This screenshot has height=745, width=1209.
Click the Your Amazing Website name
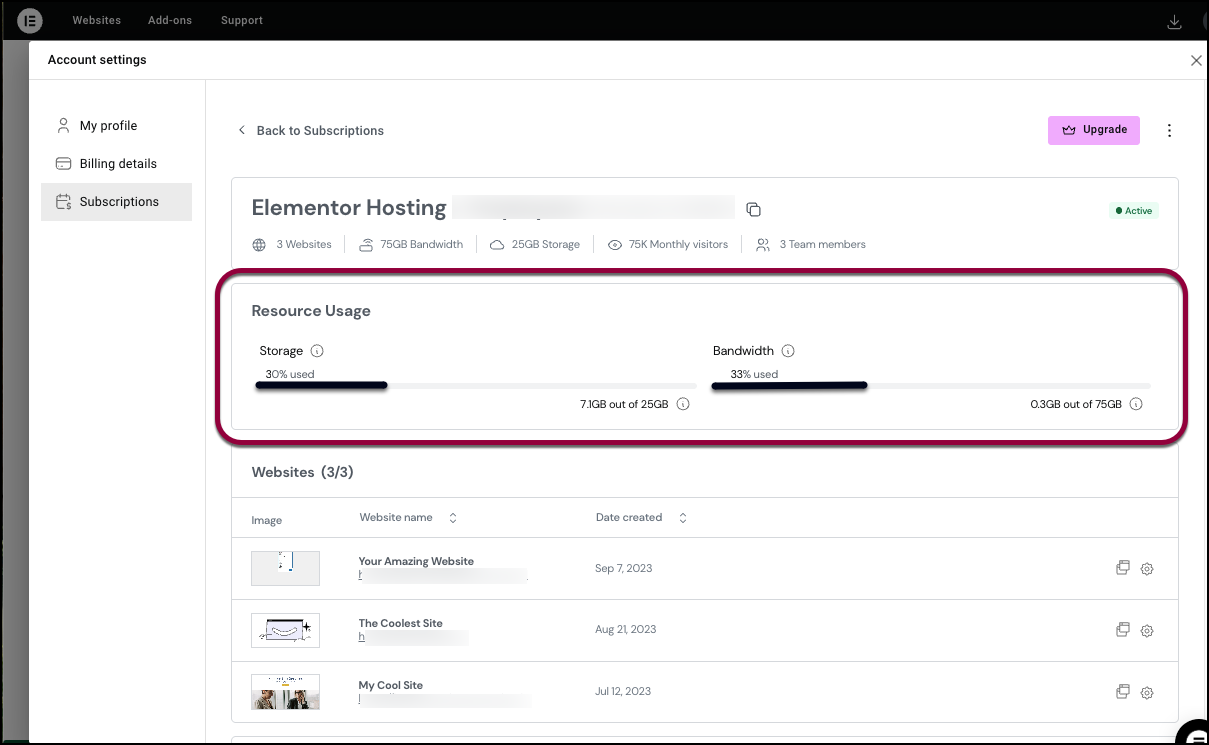click(416, 561)
